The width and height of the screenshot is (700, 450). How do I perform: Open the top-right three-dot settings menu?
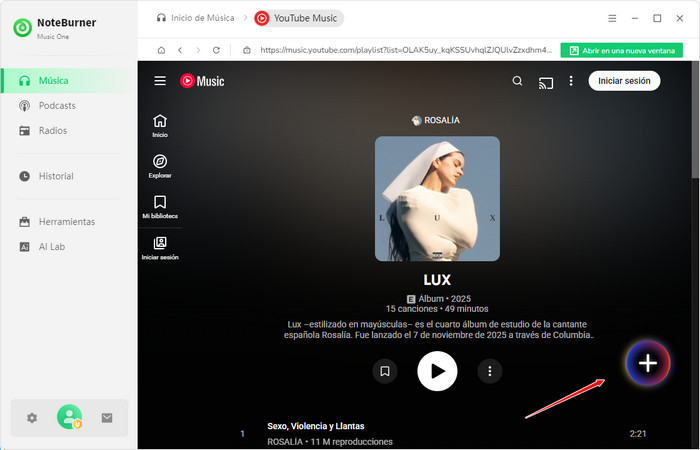point(571,81)
